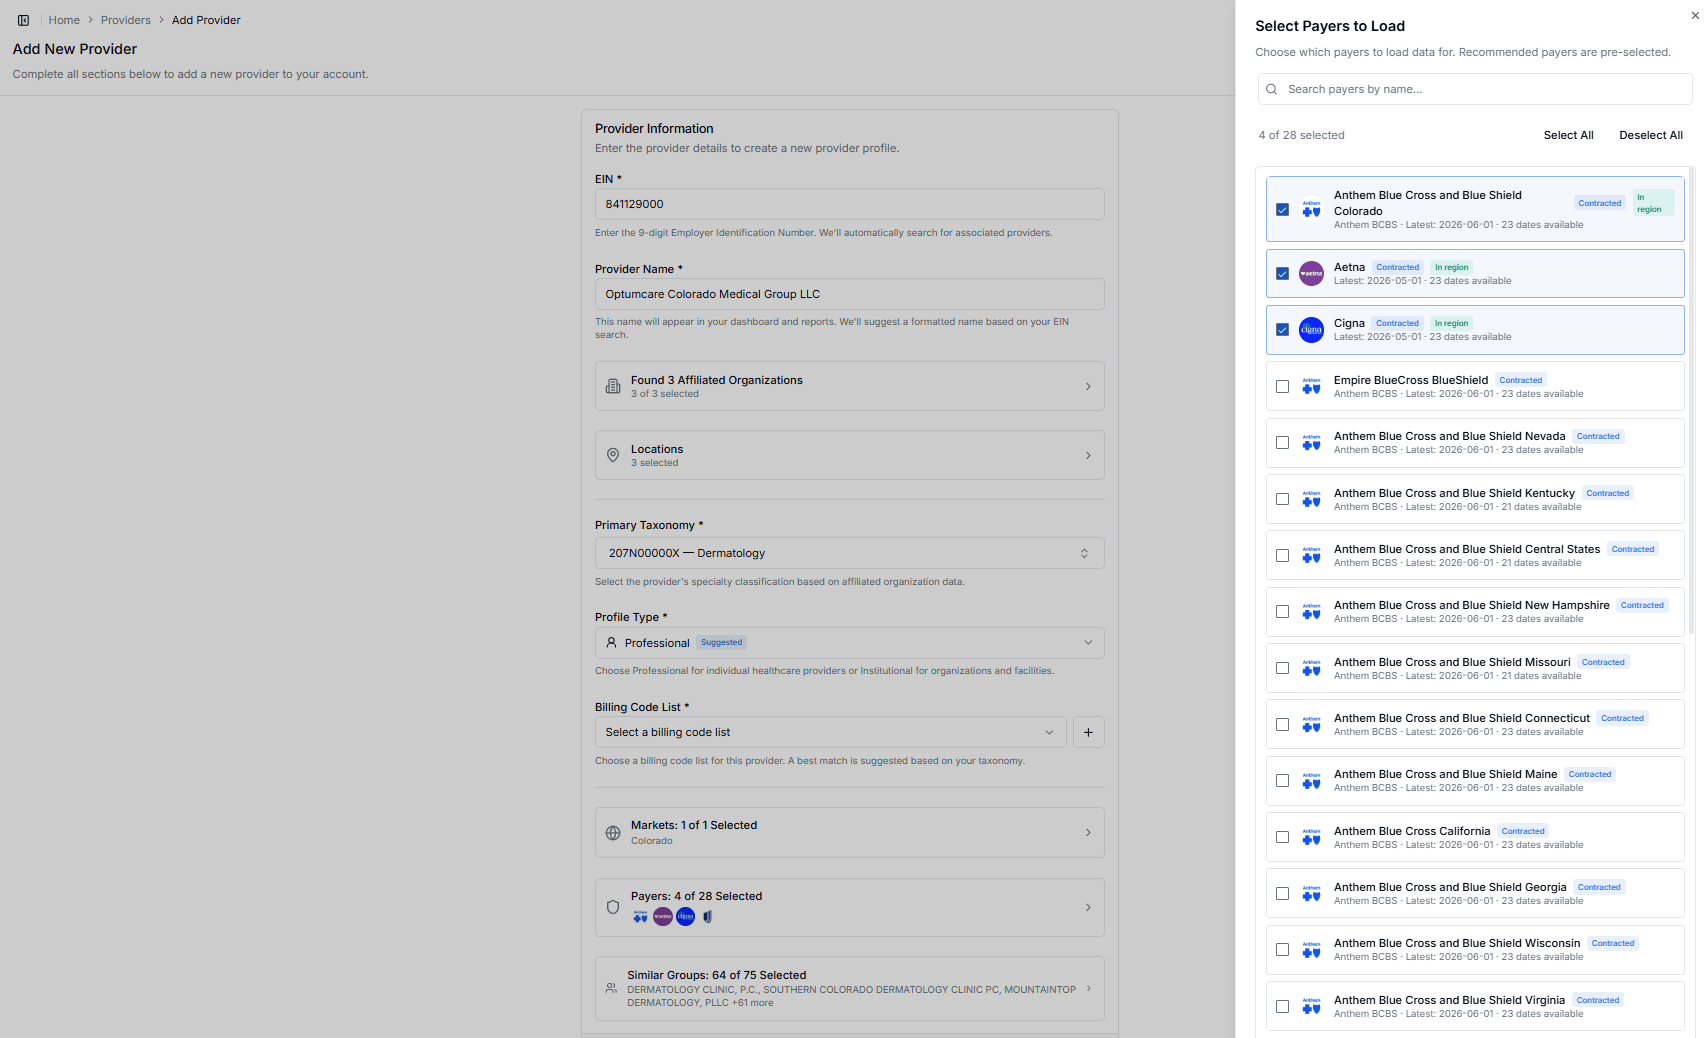Click the Anthem logo for Georgia payer
Image resolution: width=1704 pixels, height=1038 pixels.
(x=1311, y=893)
